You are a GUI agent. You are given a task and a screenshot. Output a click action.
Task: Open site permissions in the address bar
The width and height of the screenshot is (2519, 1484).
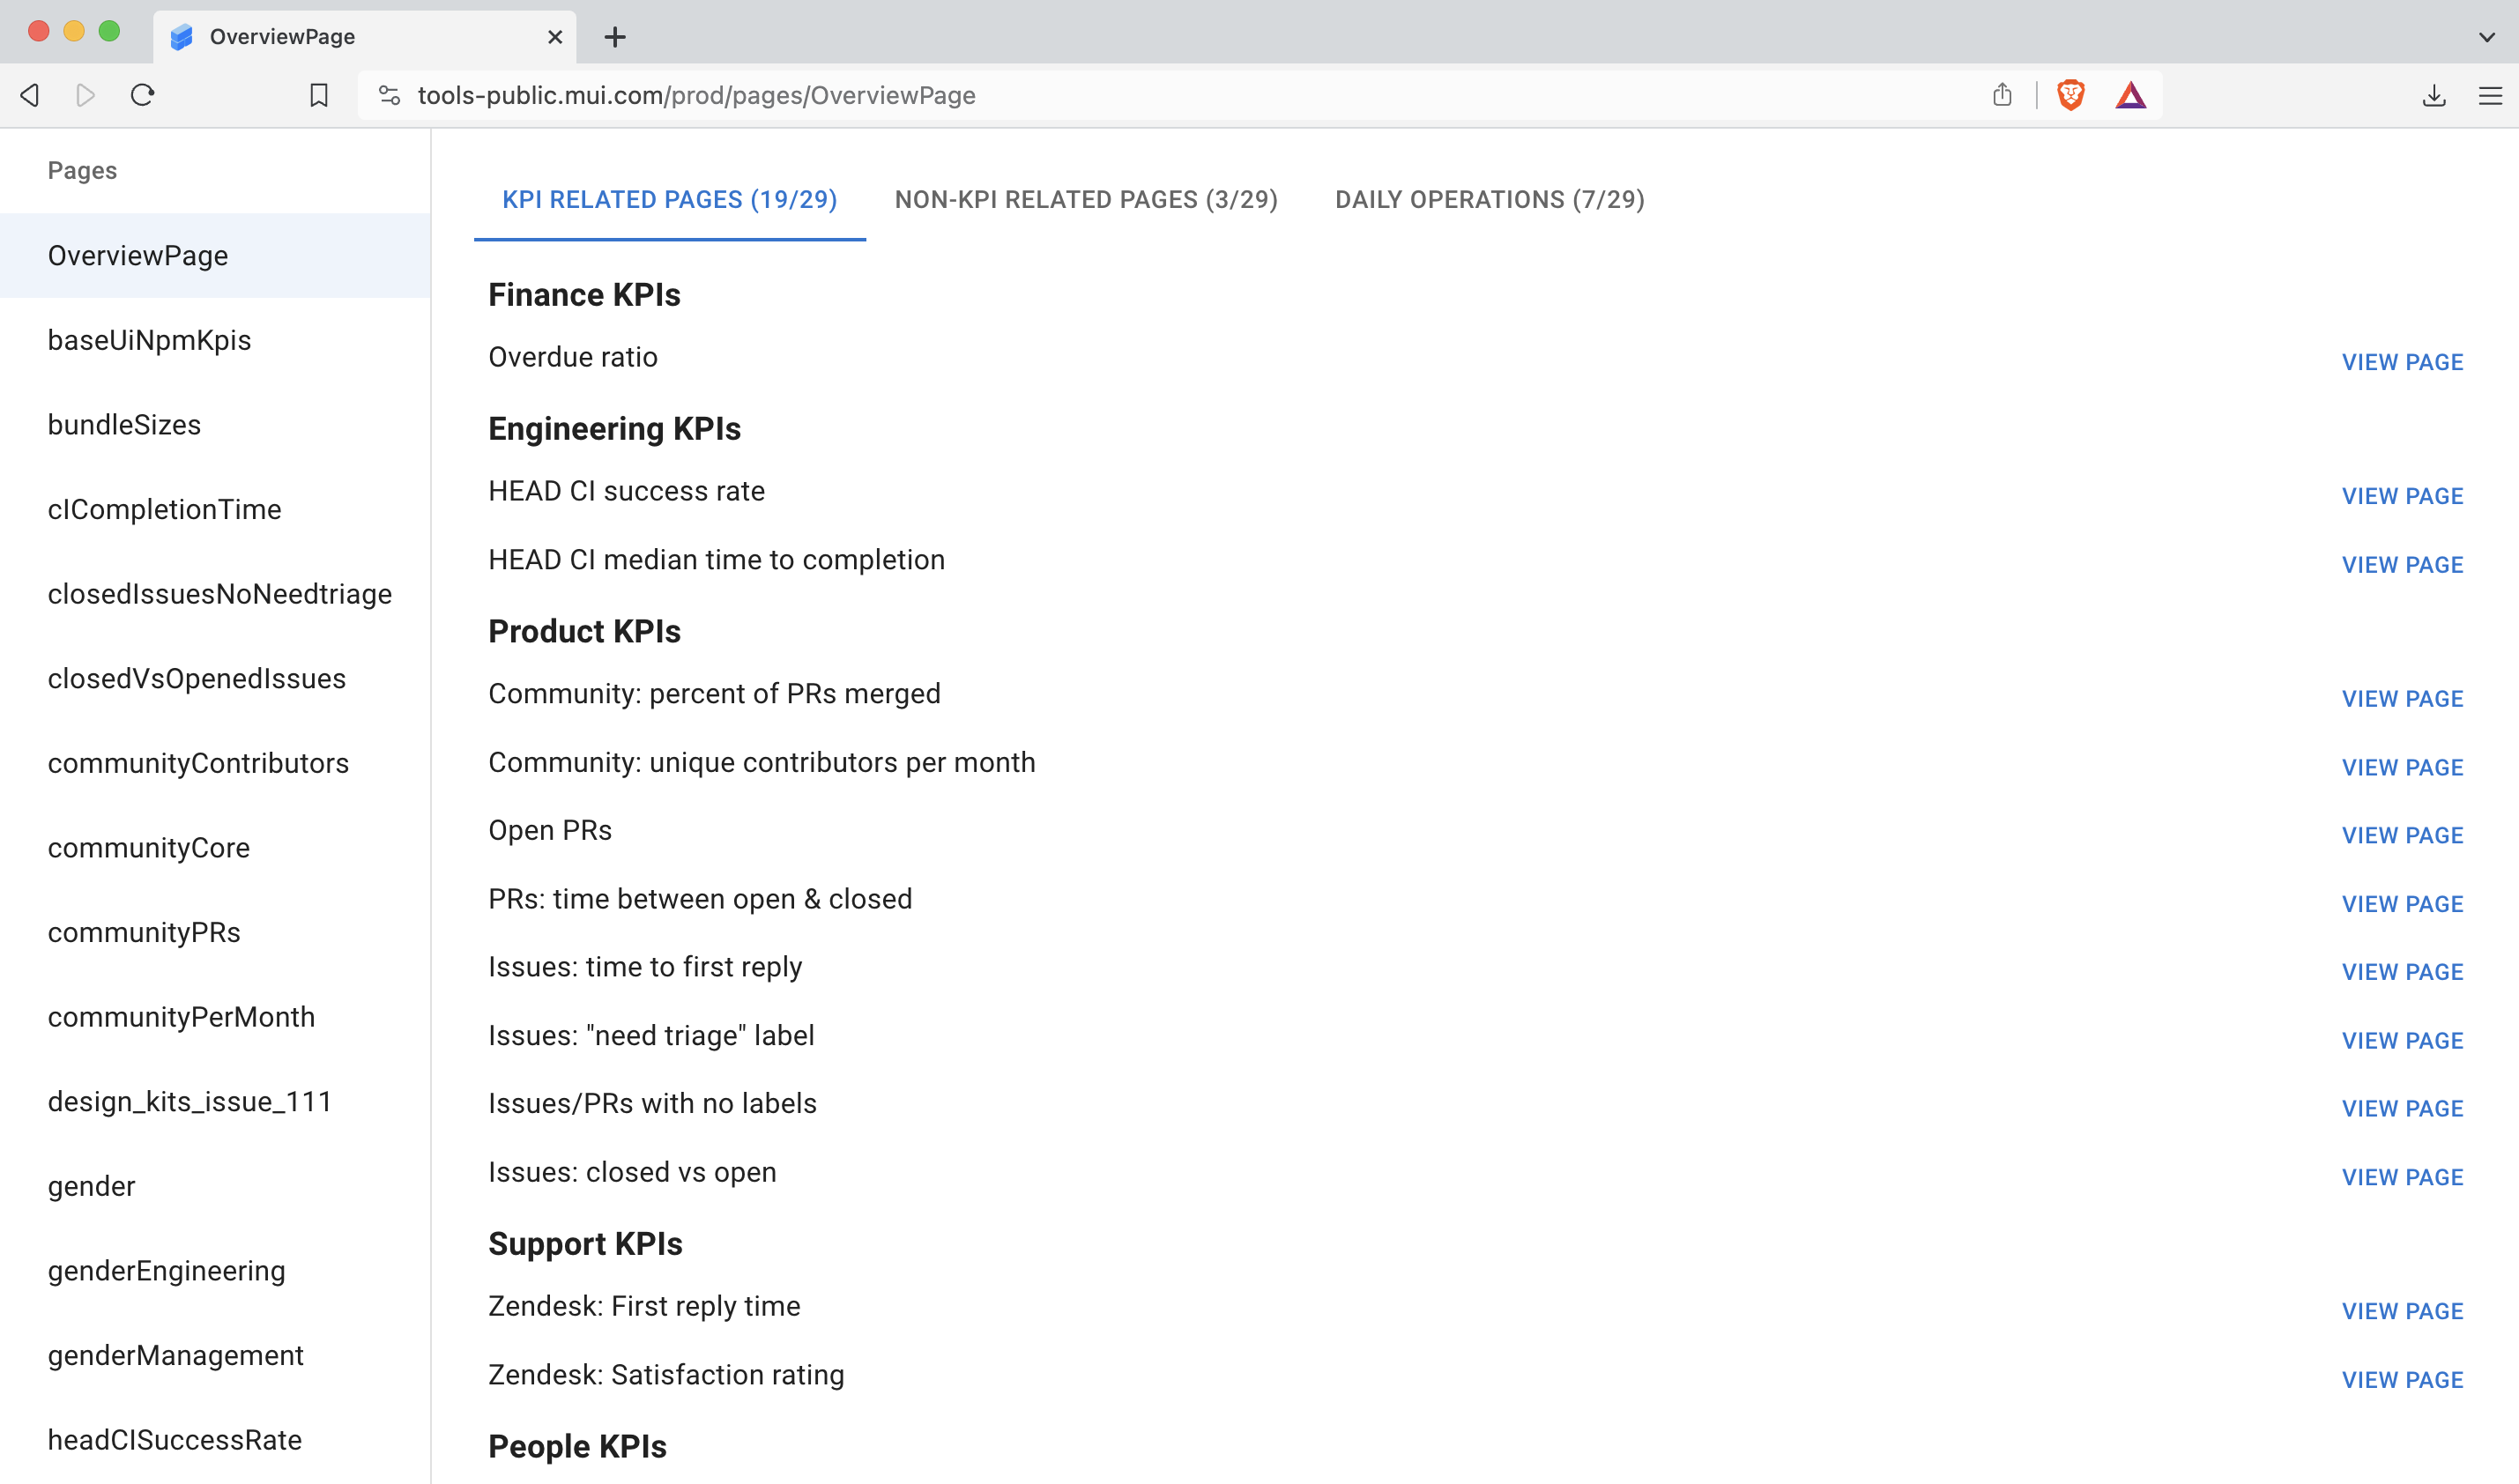pyautogui.click(x=390, y=95)
